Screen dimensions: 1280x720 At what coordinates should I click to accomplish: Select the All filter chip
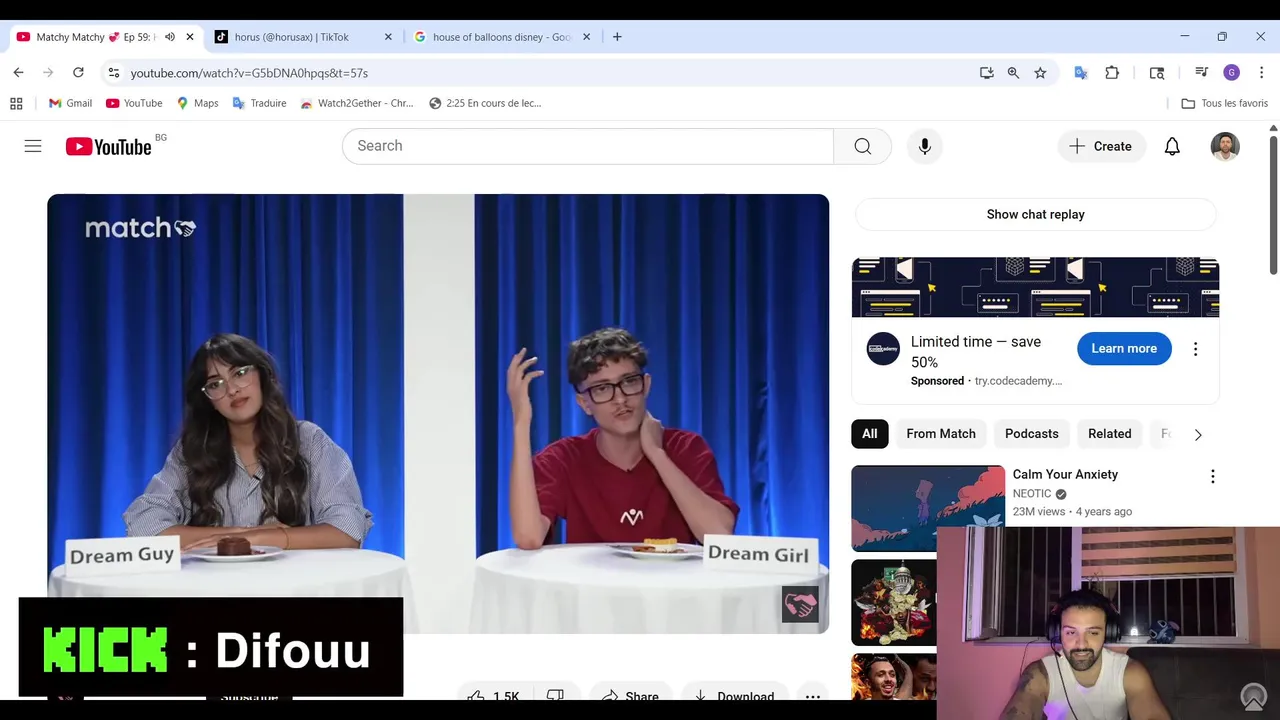870,433
